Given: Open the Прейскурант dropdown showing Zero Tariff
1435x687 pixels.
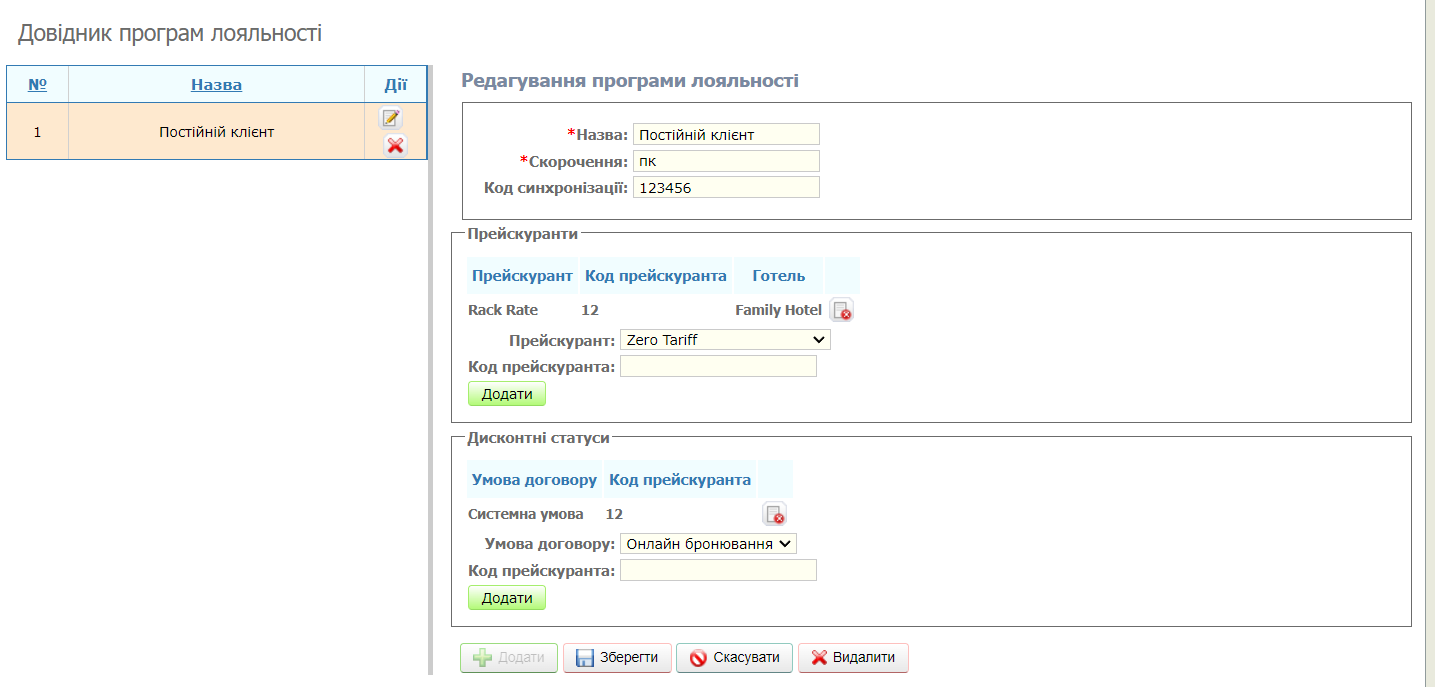Looking at the screenshot, I should 725,340.
